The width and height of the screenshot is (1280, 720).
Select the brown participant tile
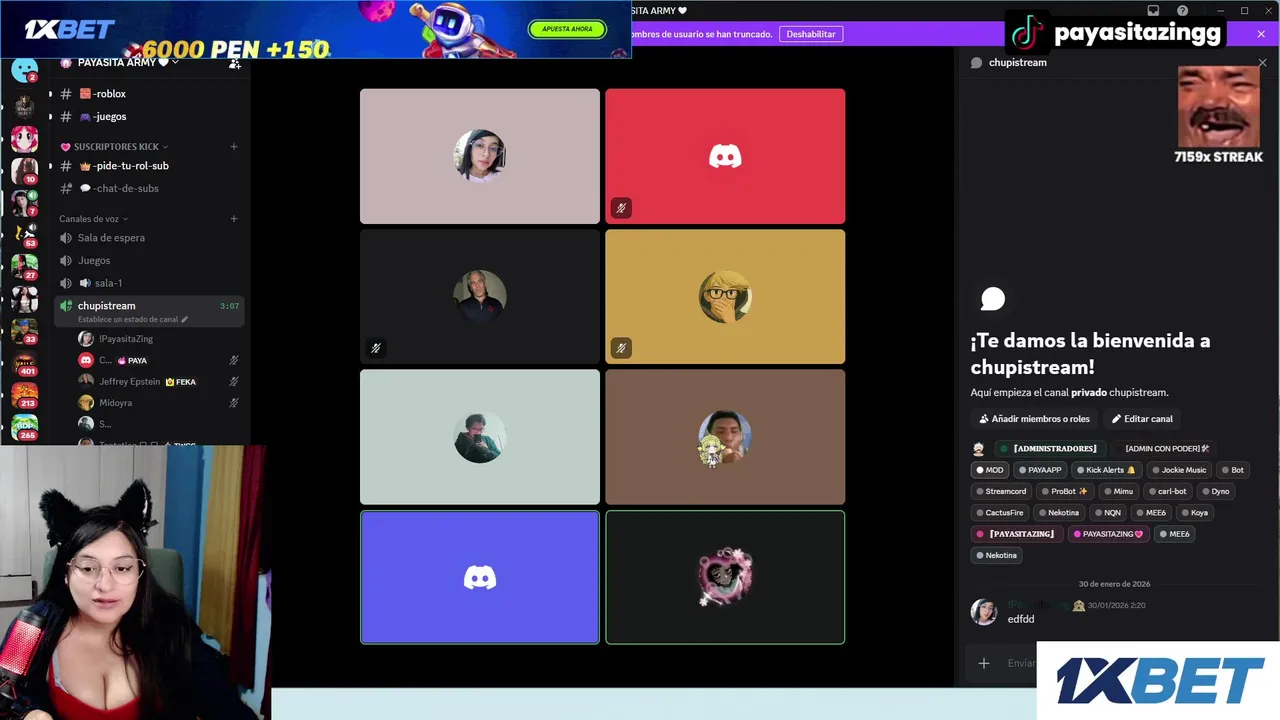coord(725,437)
